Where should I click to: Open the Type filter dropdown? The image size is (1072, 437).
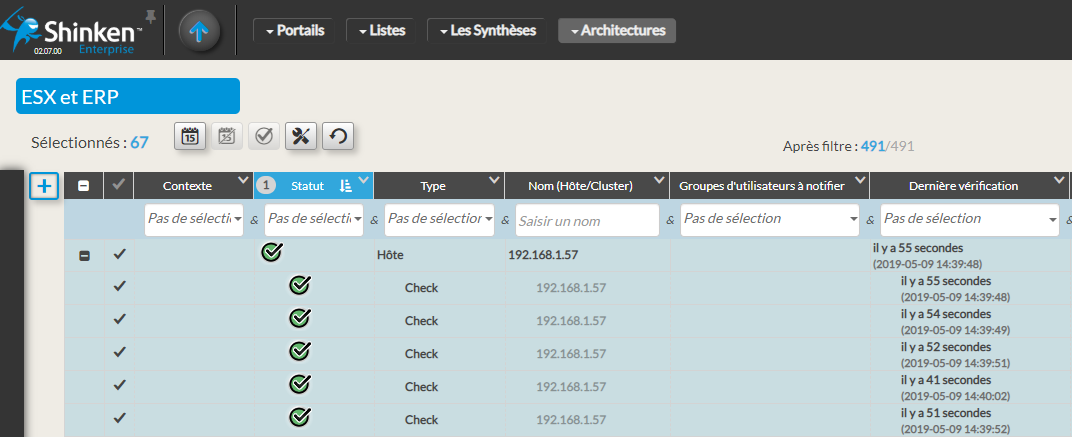439,219
